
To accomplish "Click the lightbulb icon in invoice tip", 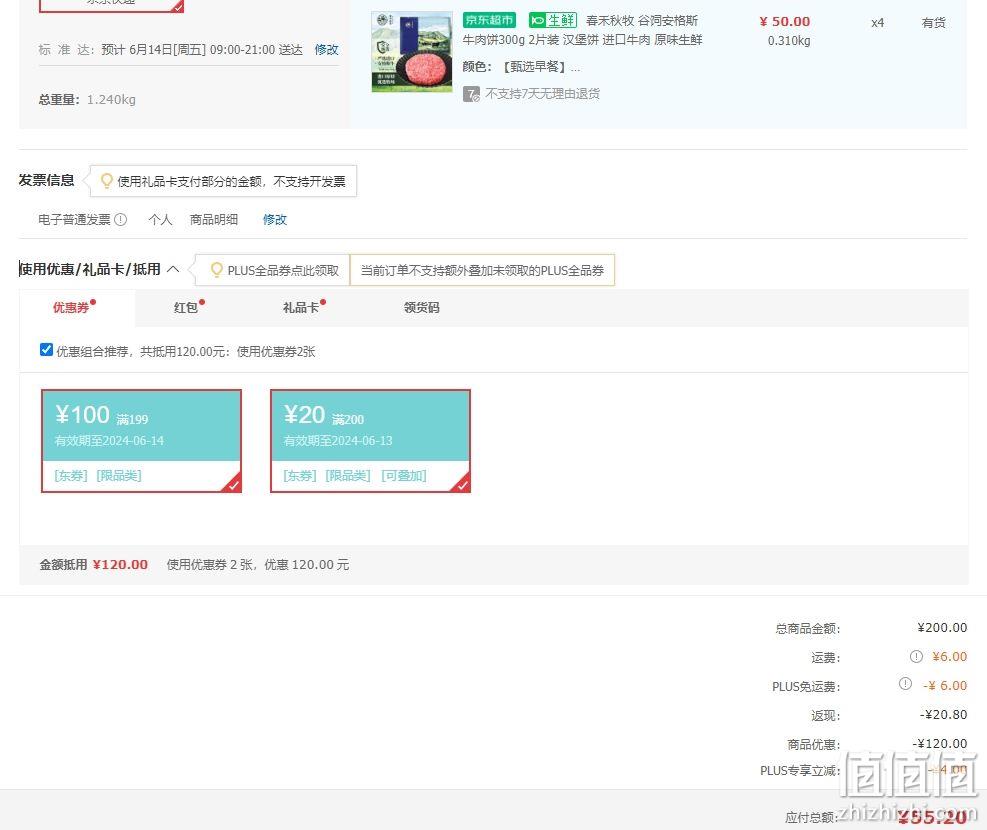I will coord(106,181).
